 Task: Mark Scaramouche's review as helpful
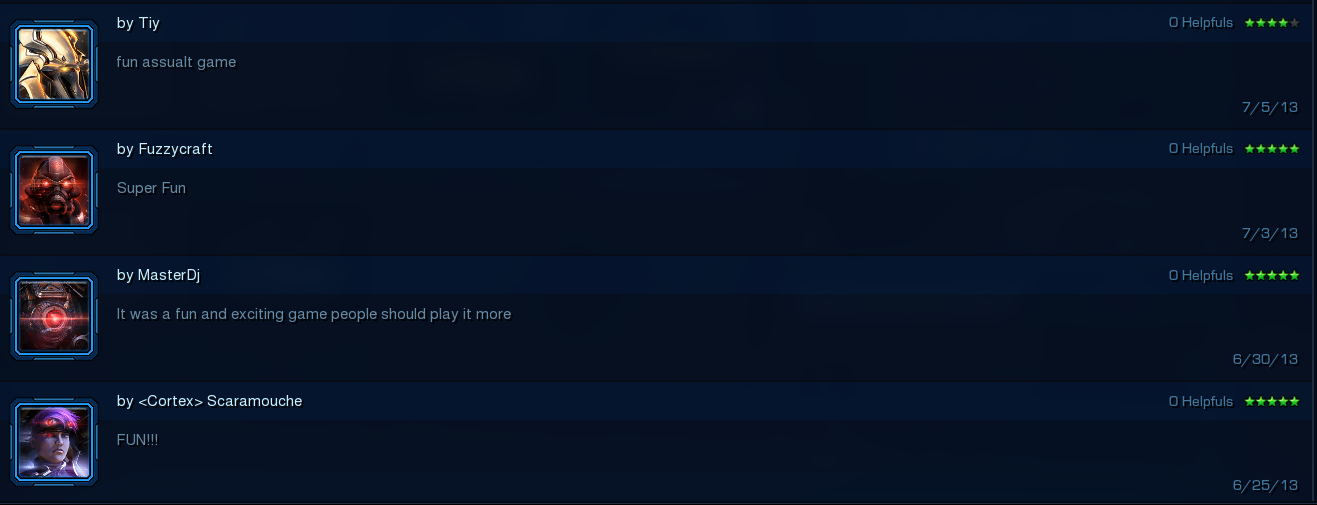[1201, 401]
